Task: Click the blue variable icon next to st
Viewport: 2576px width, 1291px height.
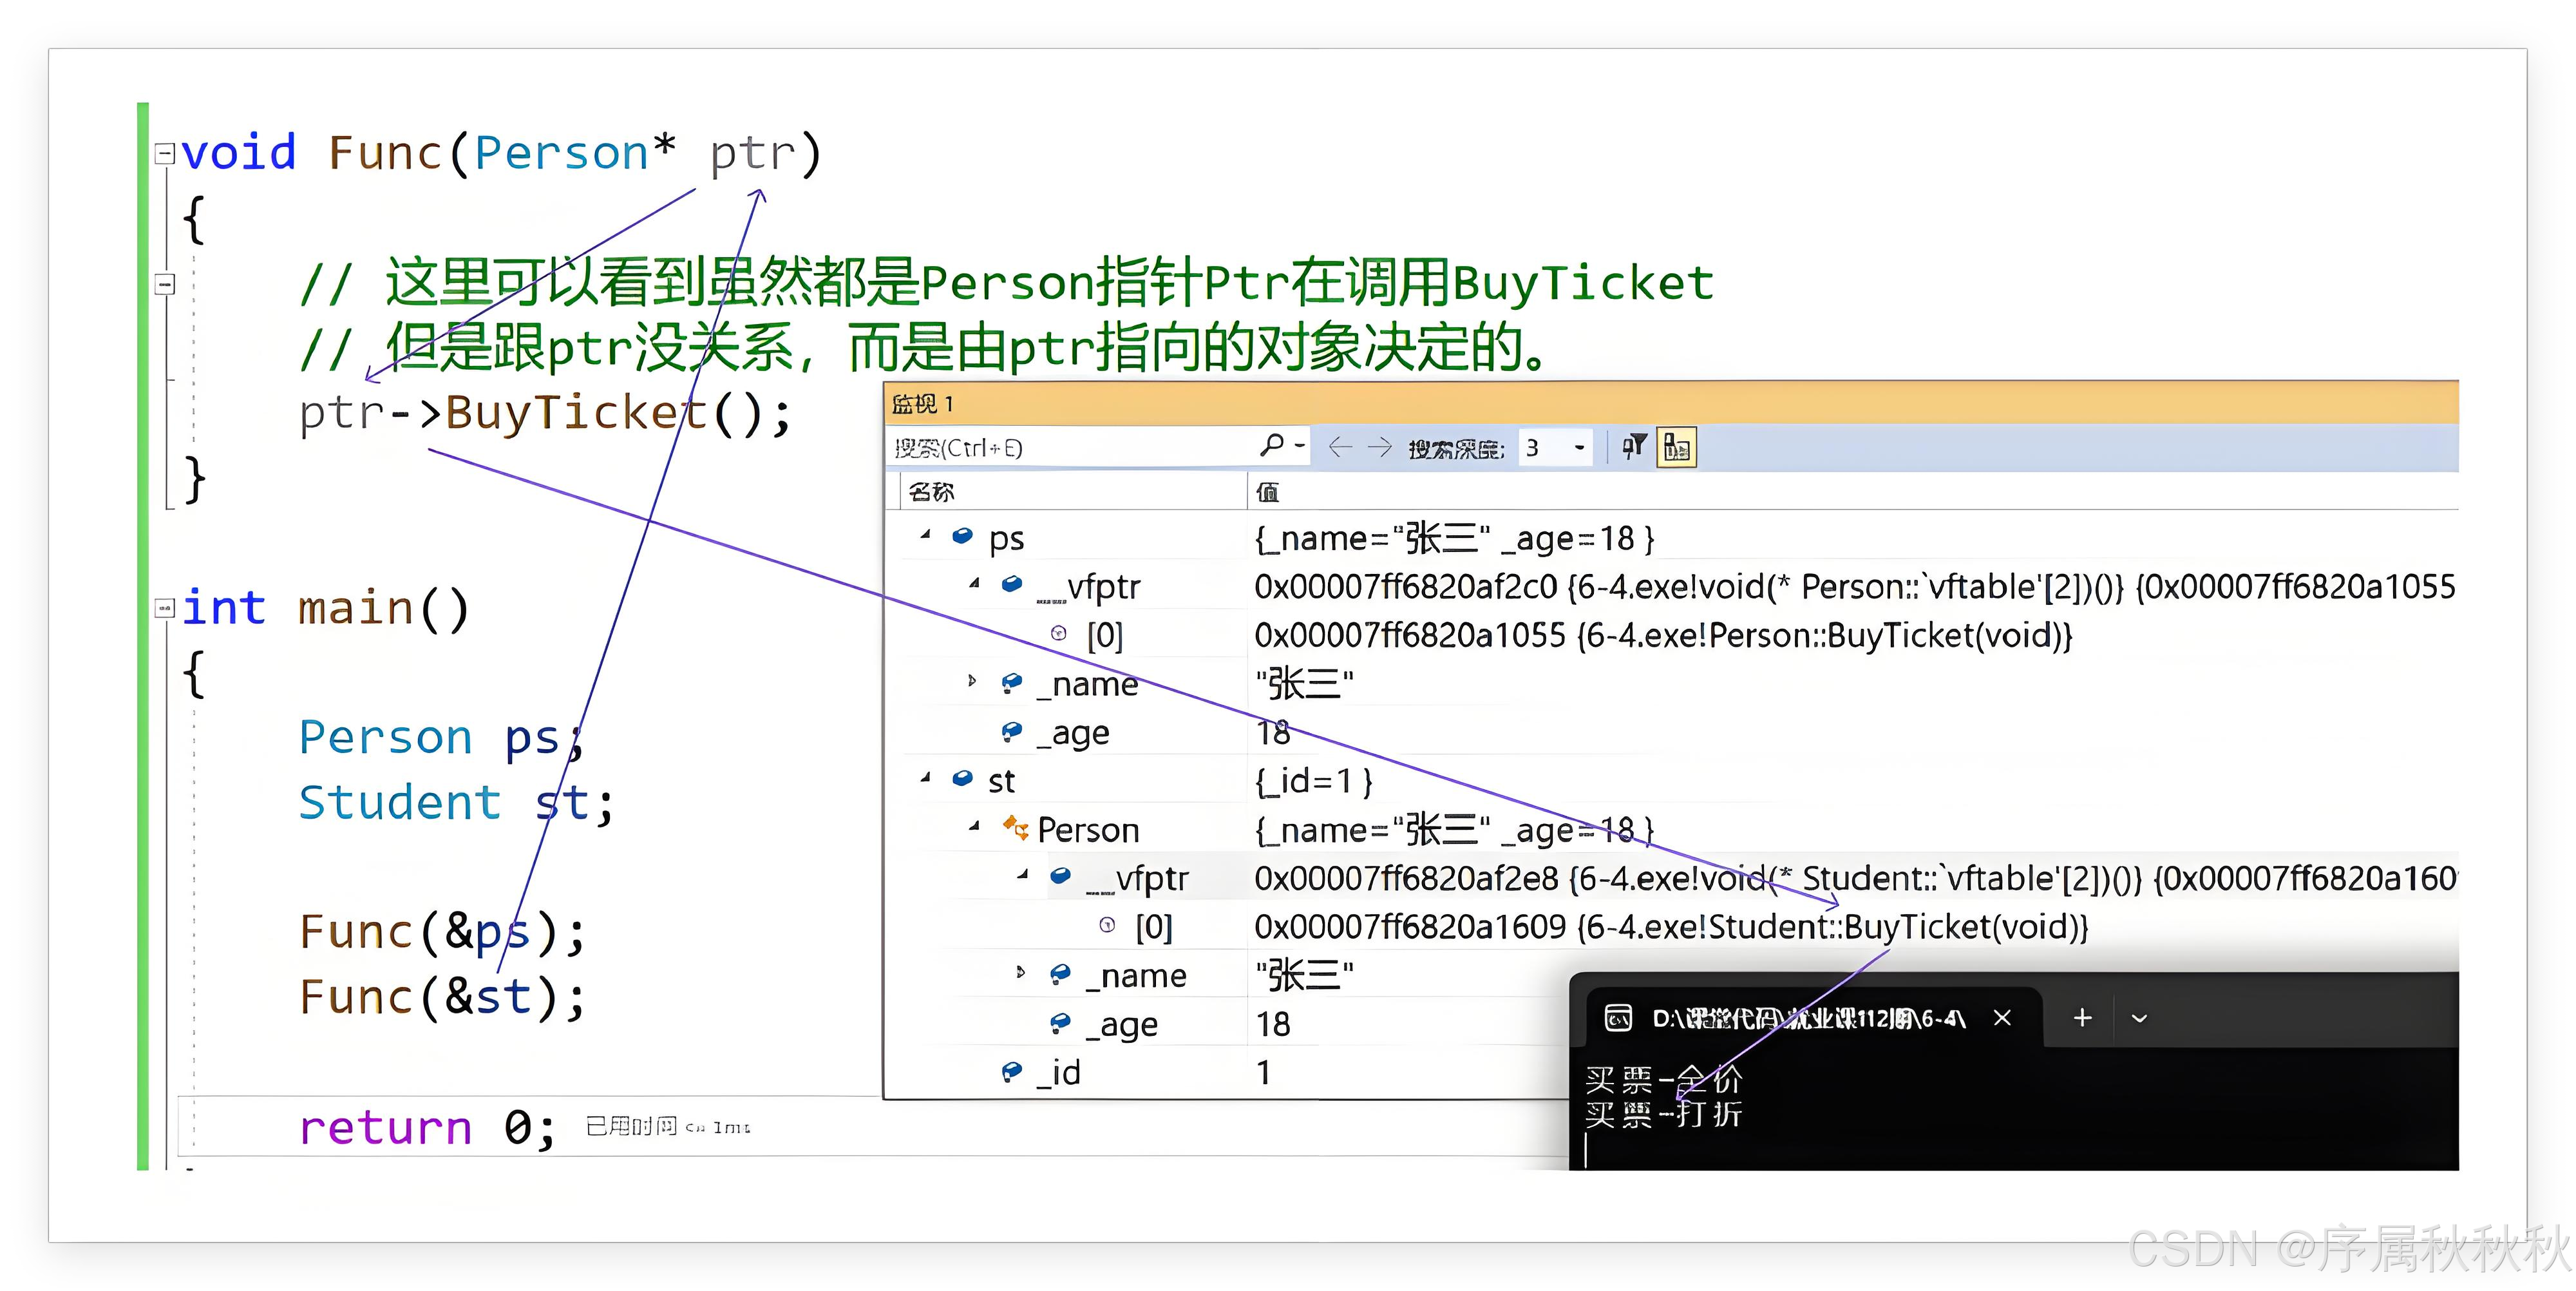Action: coord(962,778)
